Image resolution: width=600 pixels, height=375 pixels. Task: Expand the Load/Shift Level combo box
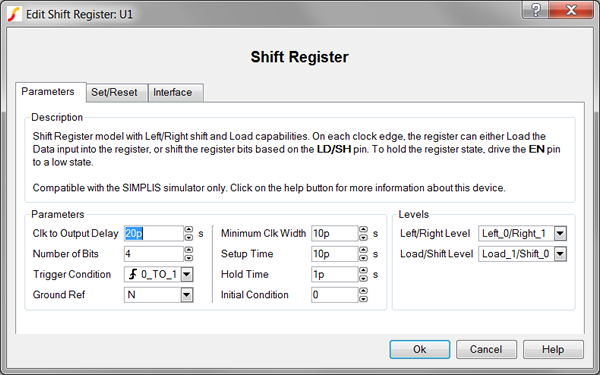[x=560, y=254]
